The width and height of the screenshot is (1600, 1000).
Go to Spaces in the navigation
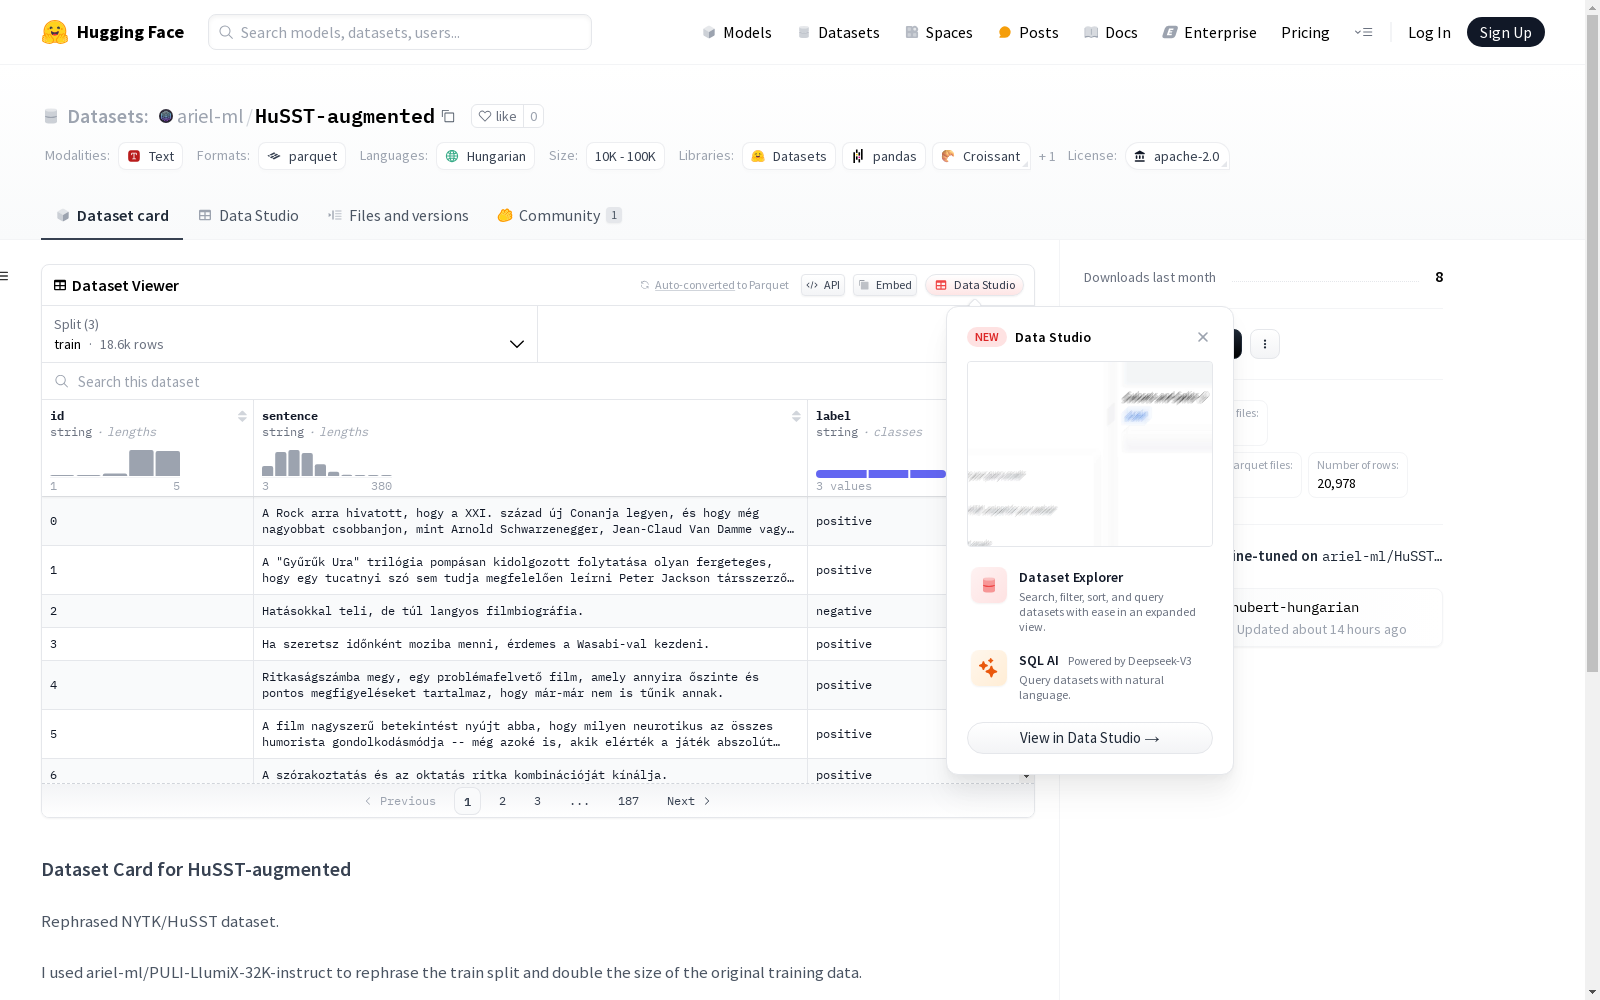click(939, 33)
